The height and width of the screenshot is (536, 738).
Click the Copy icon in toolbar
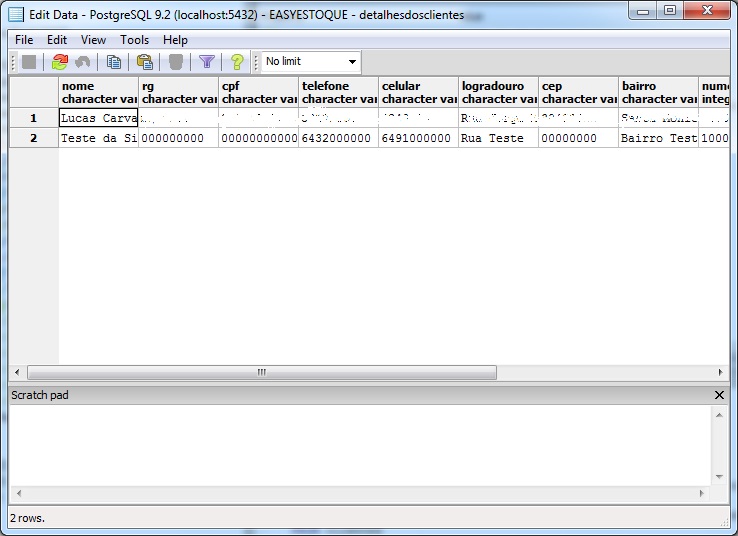point(114,62)
